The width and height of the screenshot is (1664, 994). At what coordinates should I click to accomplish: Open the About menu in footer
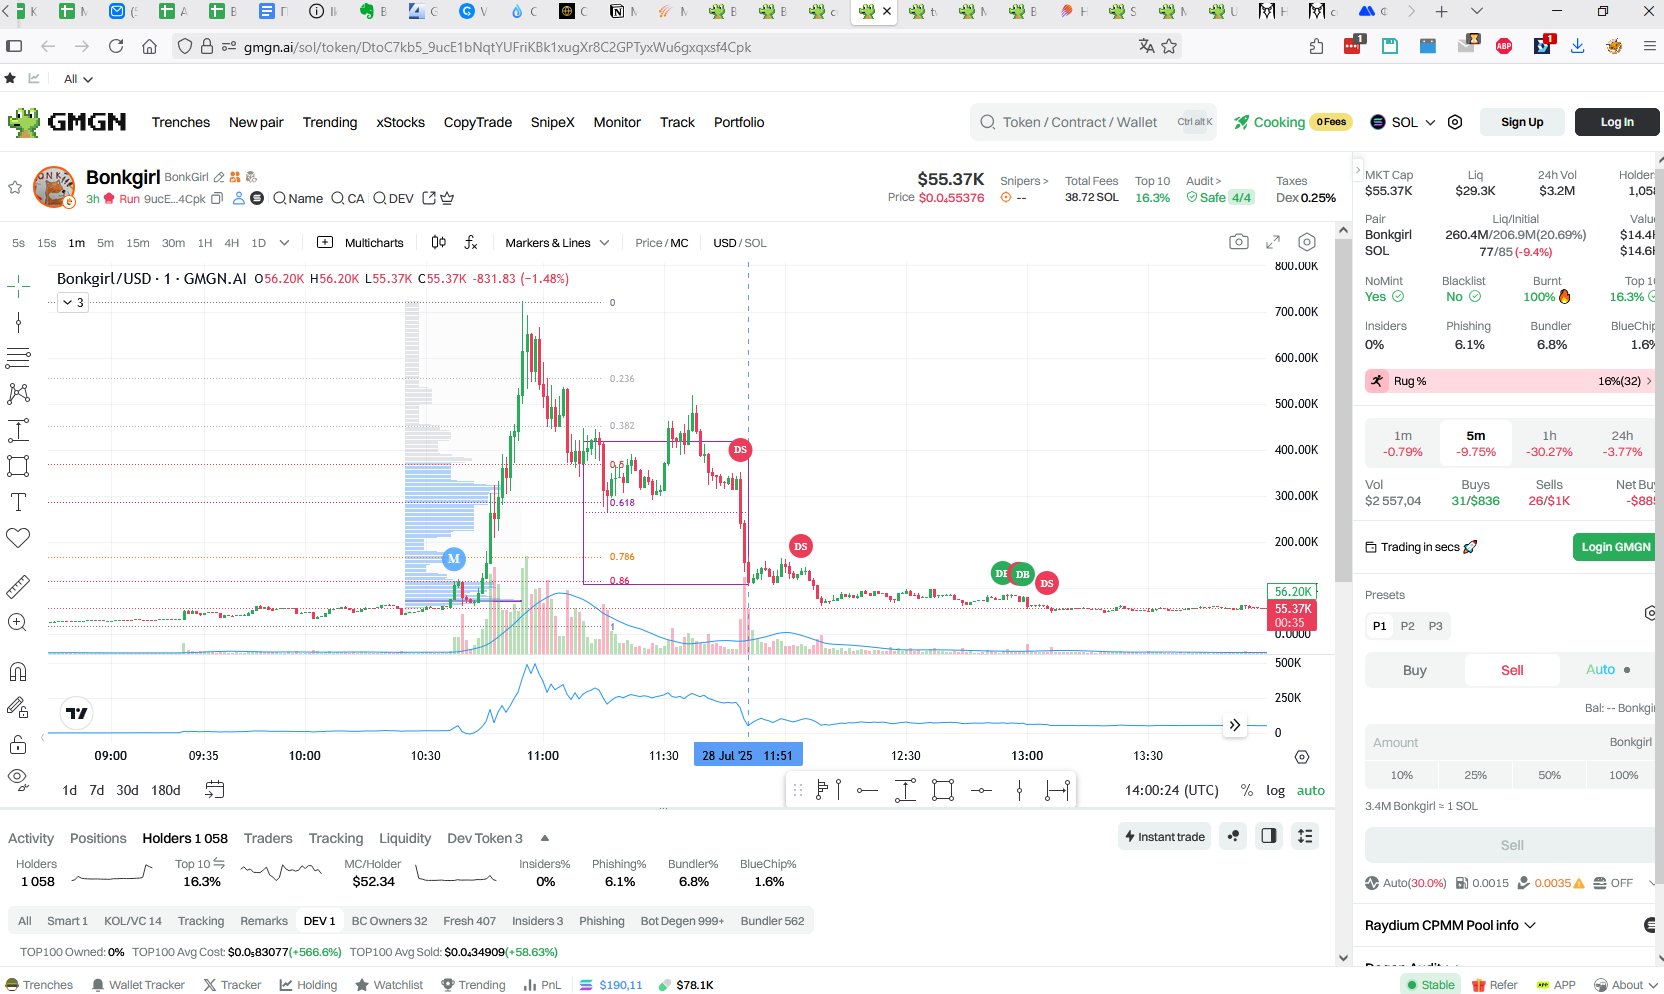click(1626, 985)
